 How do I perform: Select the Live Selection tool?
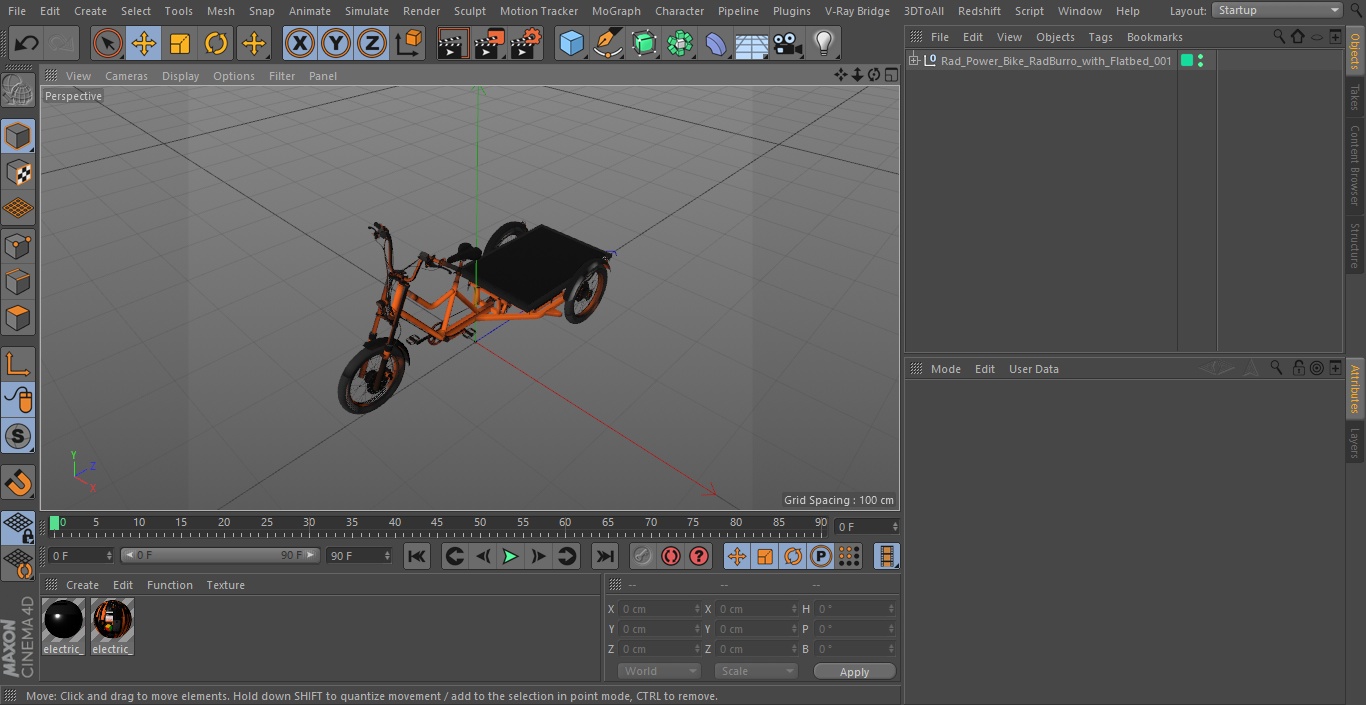click(x=108, y=44)
